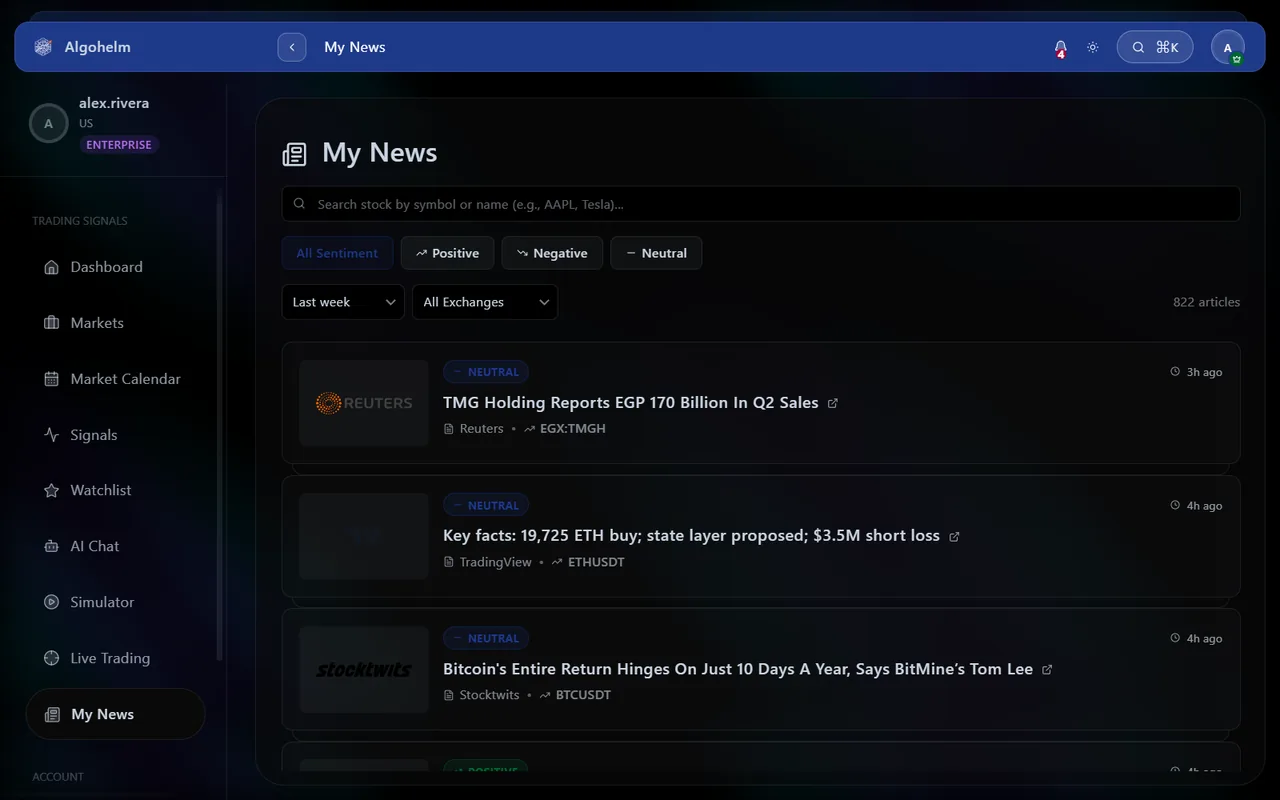Screen dimensions: 1280x800
Task: Open command search ⌘K button
Action: pyautogui.click(x=1155, y=47)
